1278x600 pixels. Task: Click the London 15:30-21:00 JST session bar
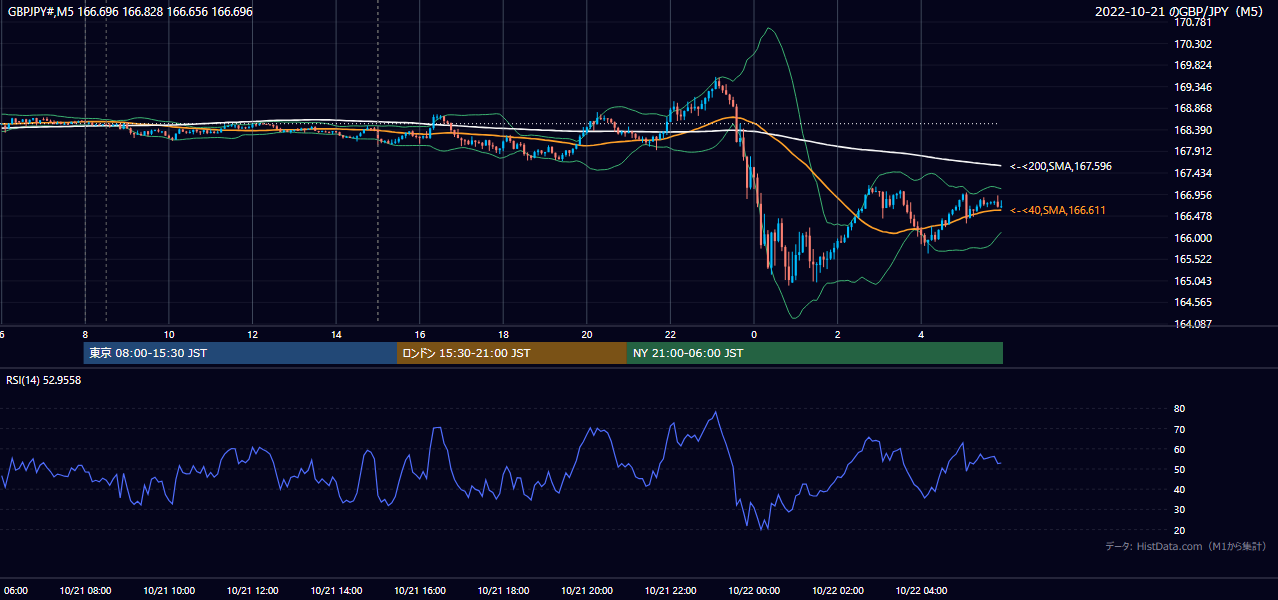512,353
